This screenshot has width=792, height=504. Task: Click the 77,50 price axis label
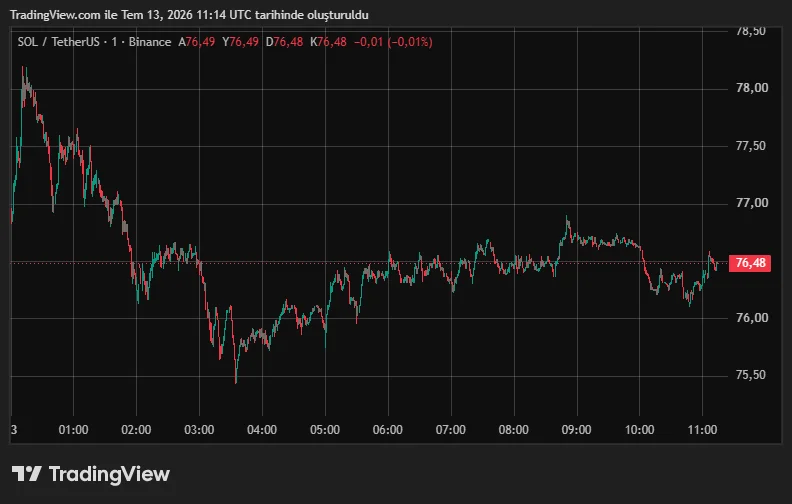pyautogui.click(x=752, y=146)
